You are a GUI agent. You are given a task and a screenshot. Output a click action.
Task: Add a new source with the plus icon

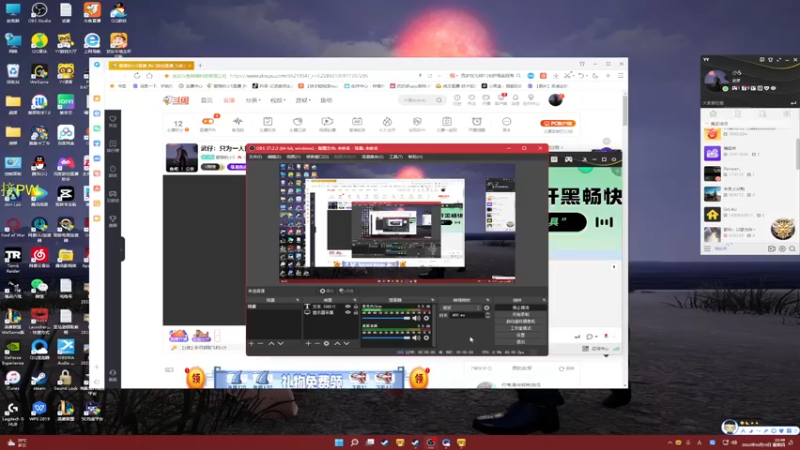click(x=308, y=343)
